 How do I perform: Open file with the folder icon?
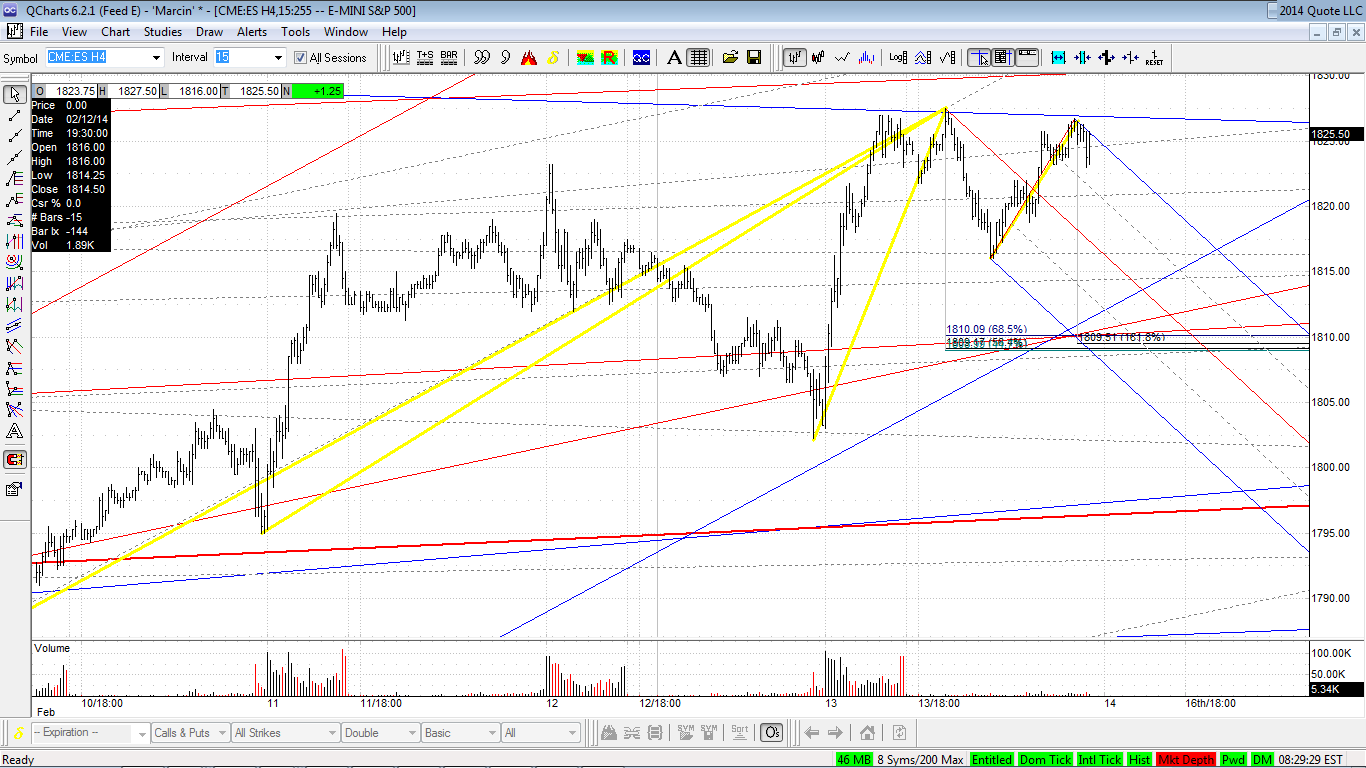[730, 57]
